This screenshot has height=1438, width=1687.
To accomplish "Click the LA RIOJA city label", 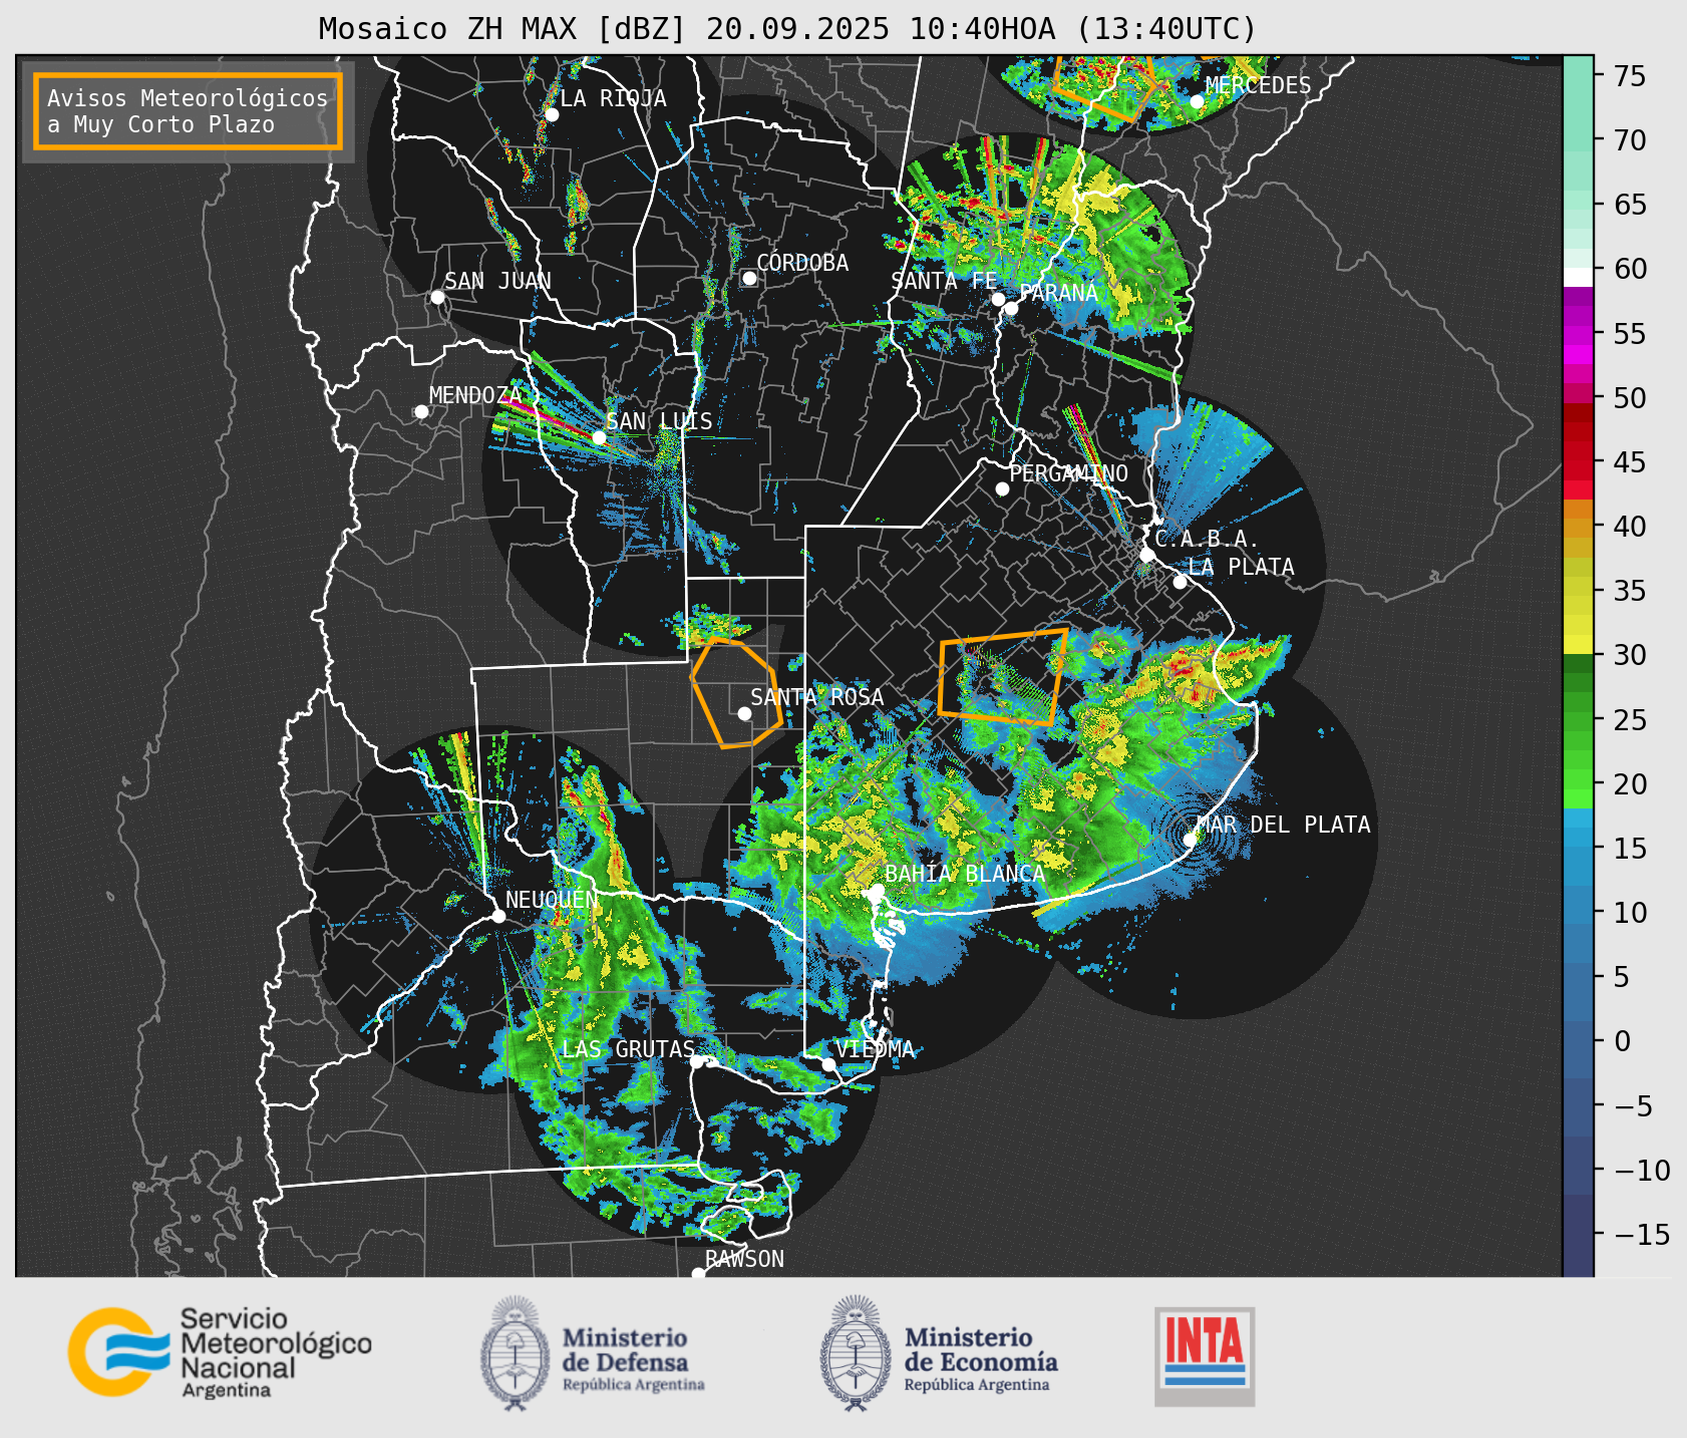I will [x=613, y=98].
